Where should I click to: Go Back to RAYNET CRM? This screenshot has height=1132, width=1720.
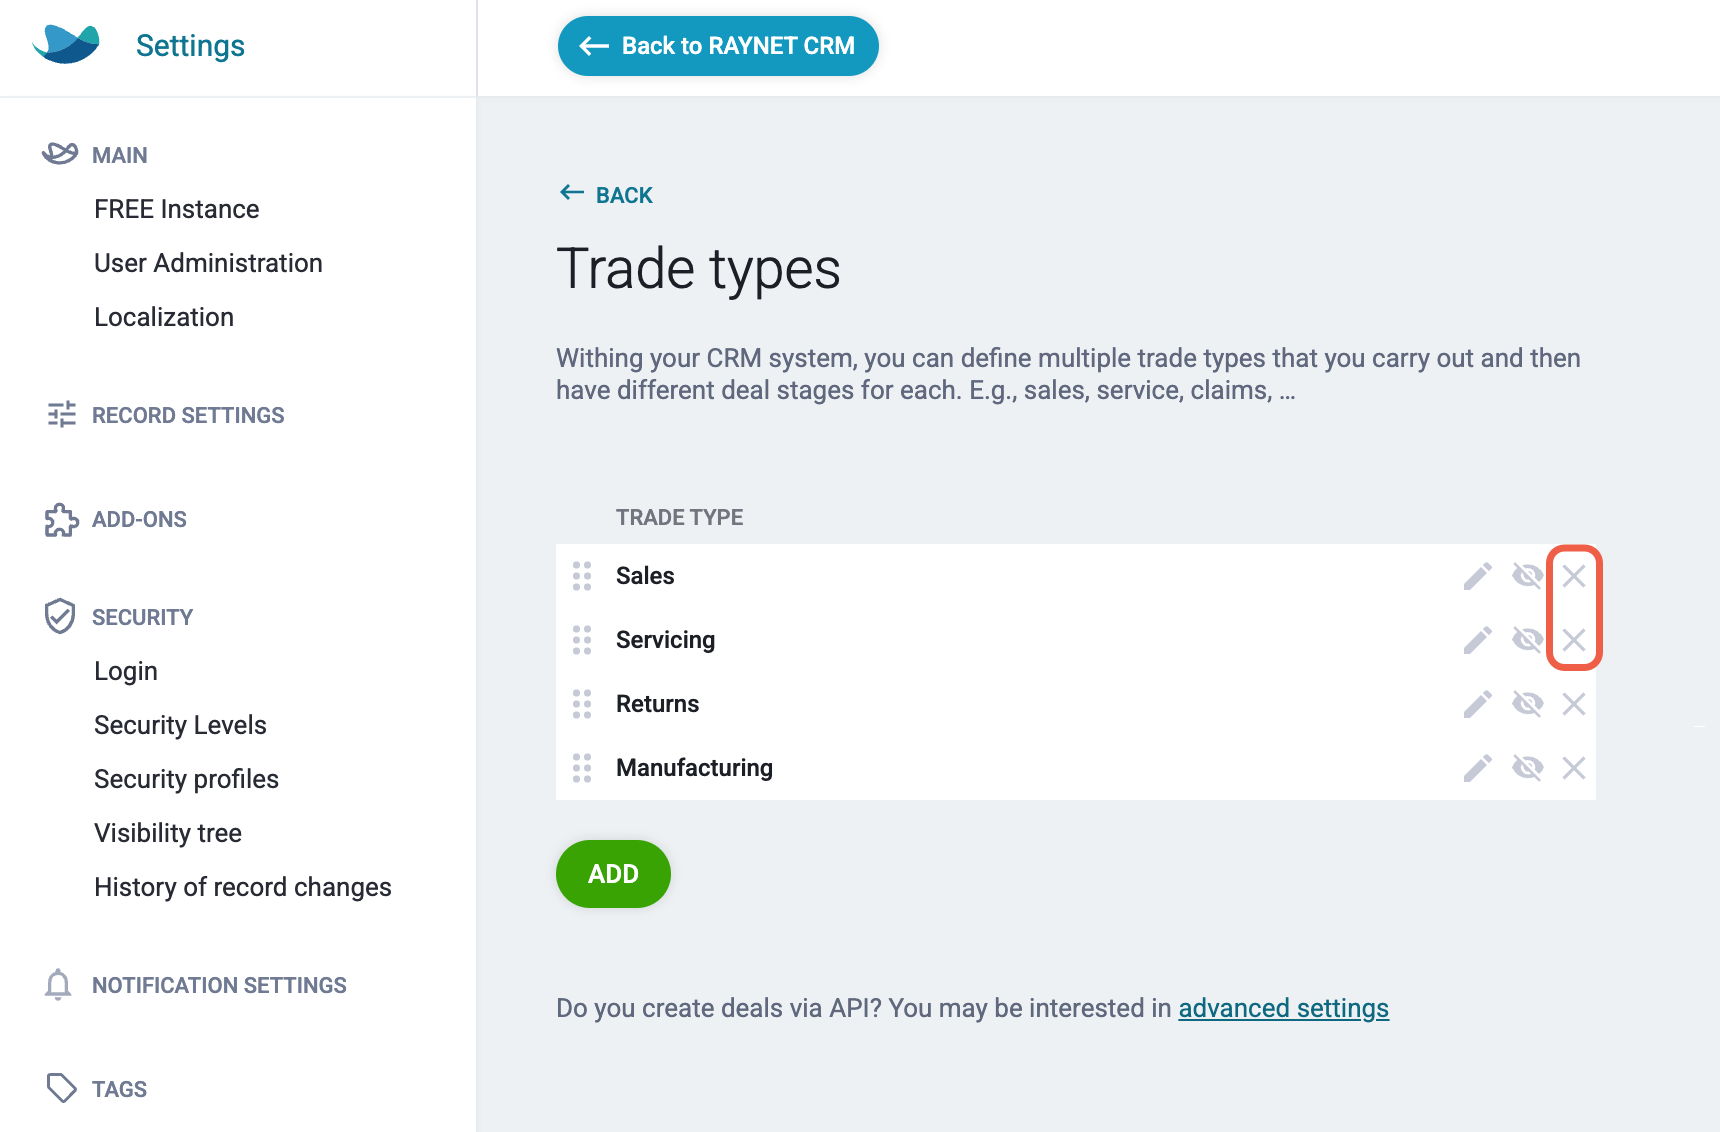point(718,45)
